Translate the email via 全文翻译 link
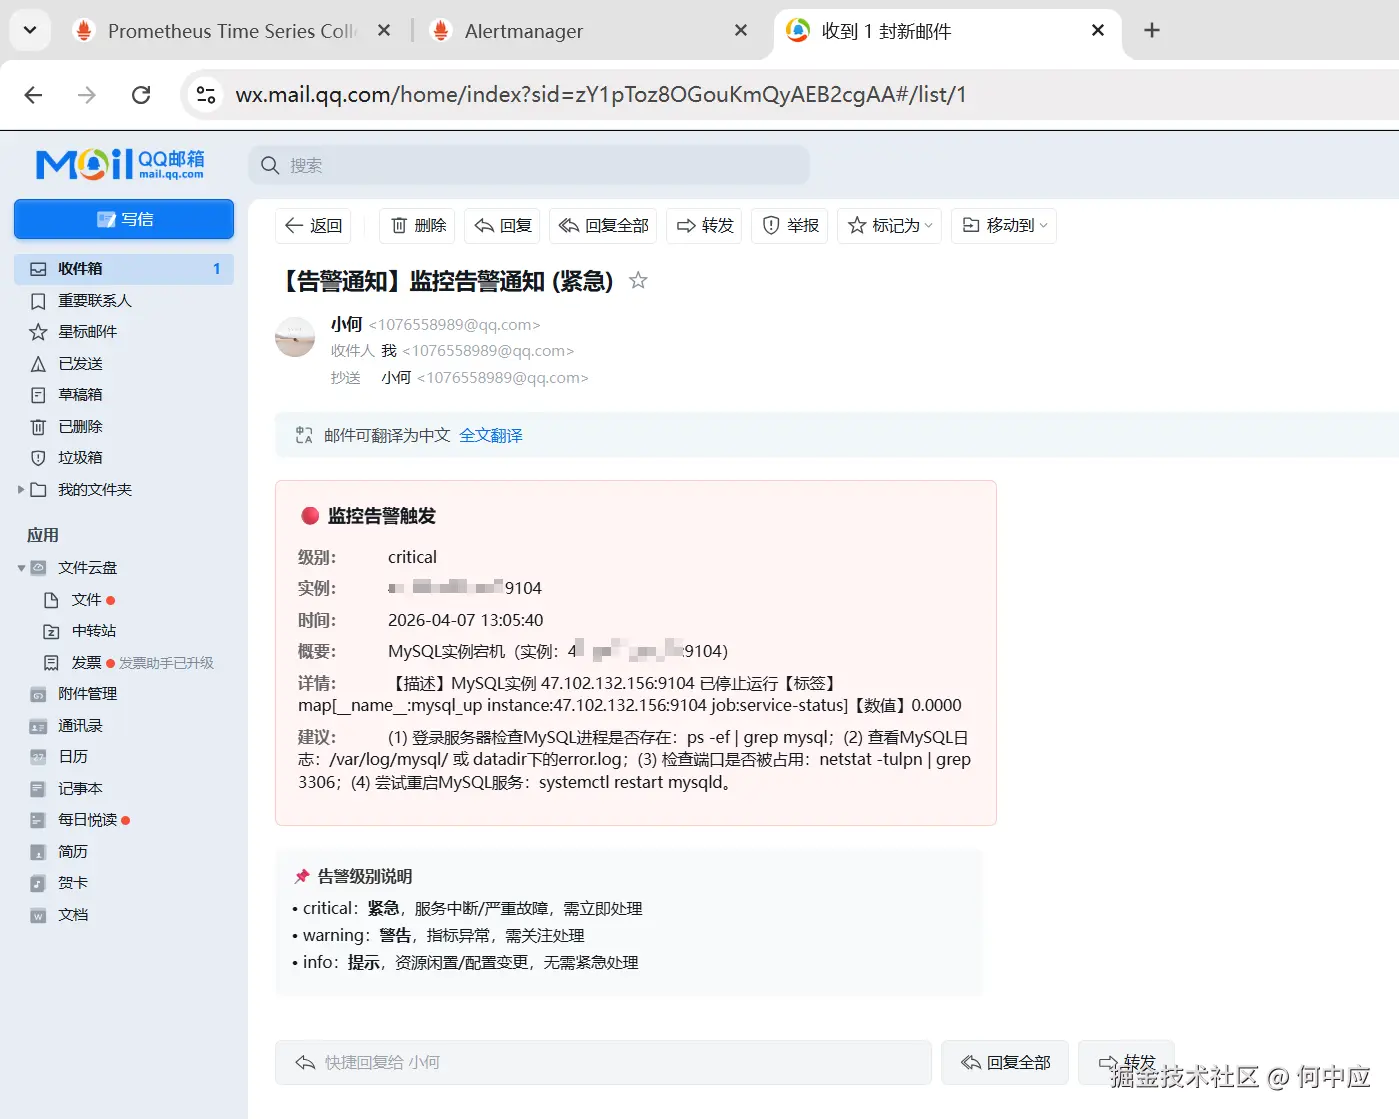 pos(491,435)
